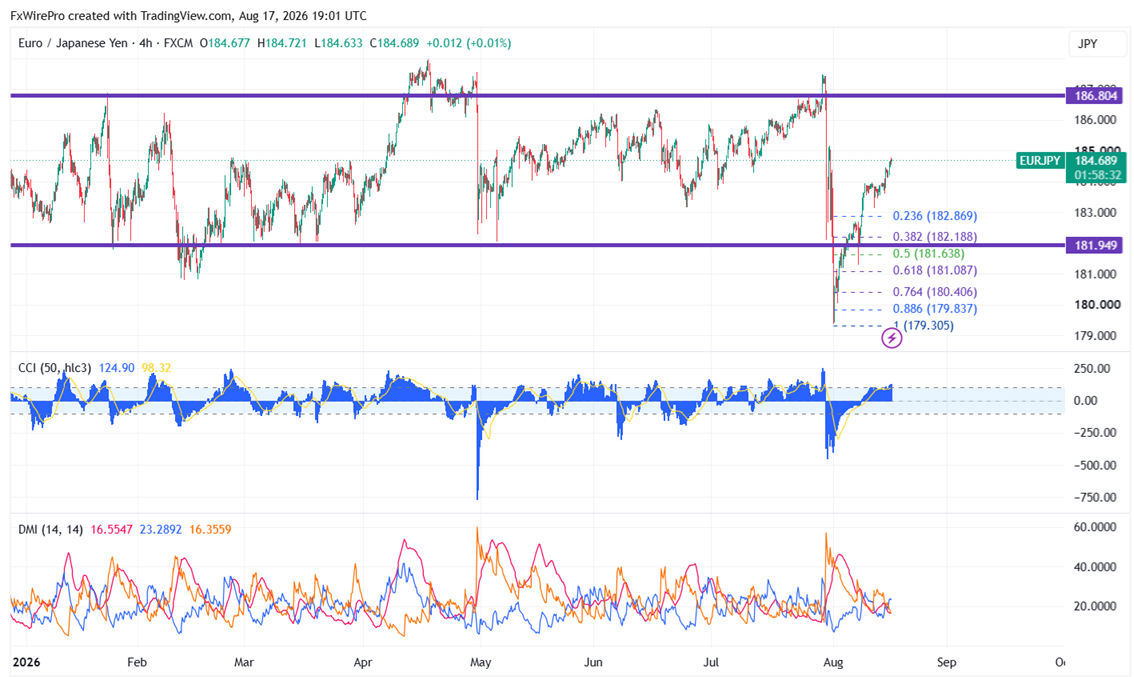This screenshot has height=677, width=1134.
Task: Click the 01:58:32 candle countdown timer
Action: pos(1098,175)
